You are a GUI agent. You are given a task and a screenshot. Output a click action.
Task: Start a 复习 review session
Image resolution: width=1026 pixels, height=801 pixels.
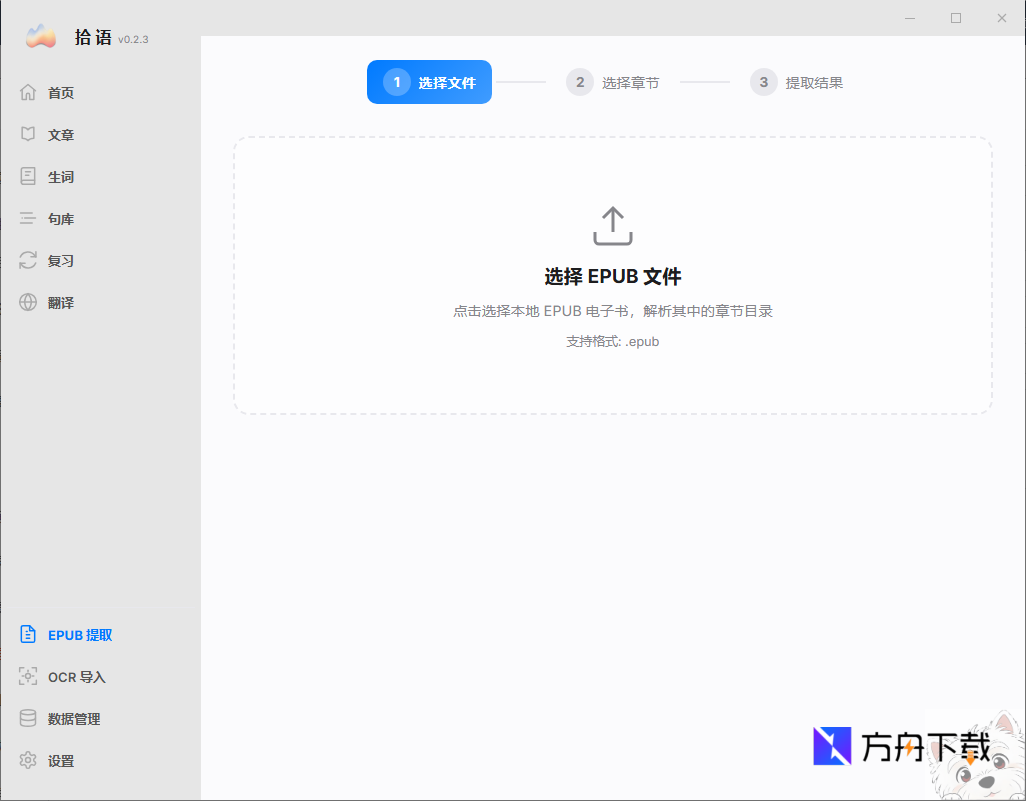pos(60,260)
